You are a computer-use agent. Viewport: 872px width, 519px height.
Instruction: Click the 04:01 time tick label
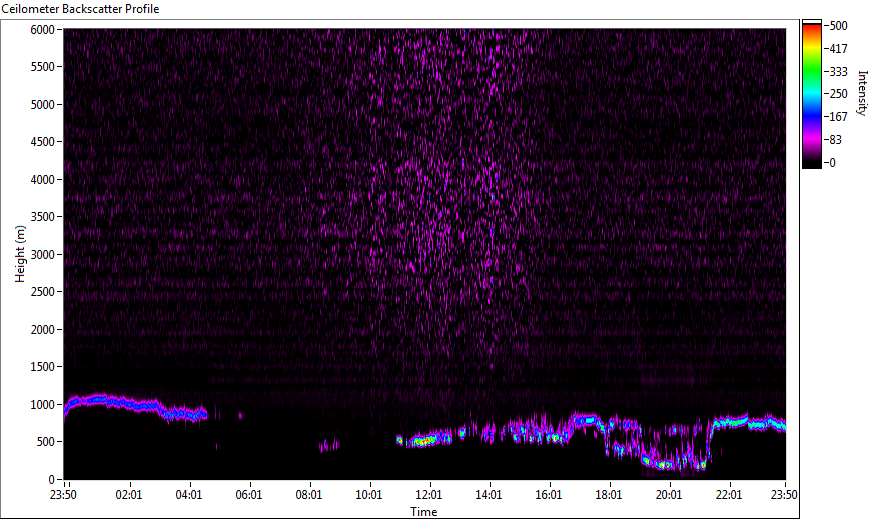[189, 495]
